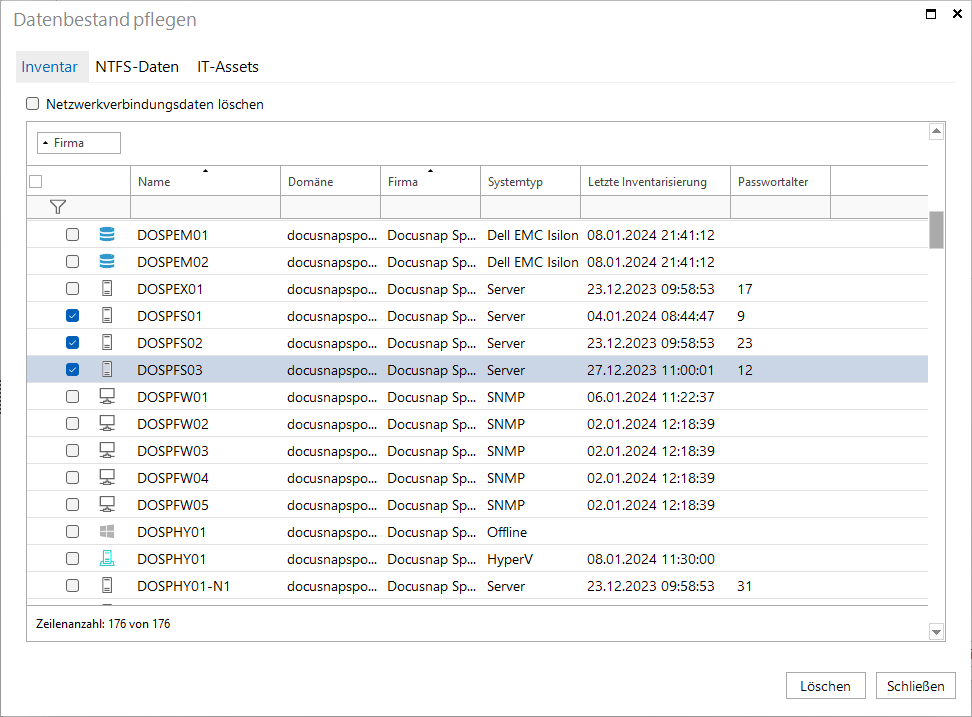The image size is (972, 717).
Task: Sort by the Domäne column header
Action: [x=330, y=181]
